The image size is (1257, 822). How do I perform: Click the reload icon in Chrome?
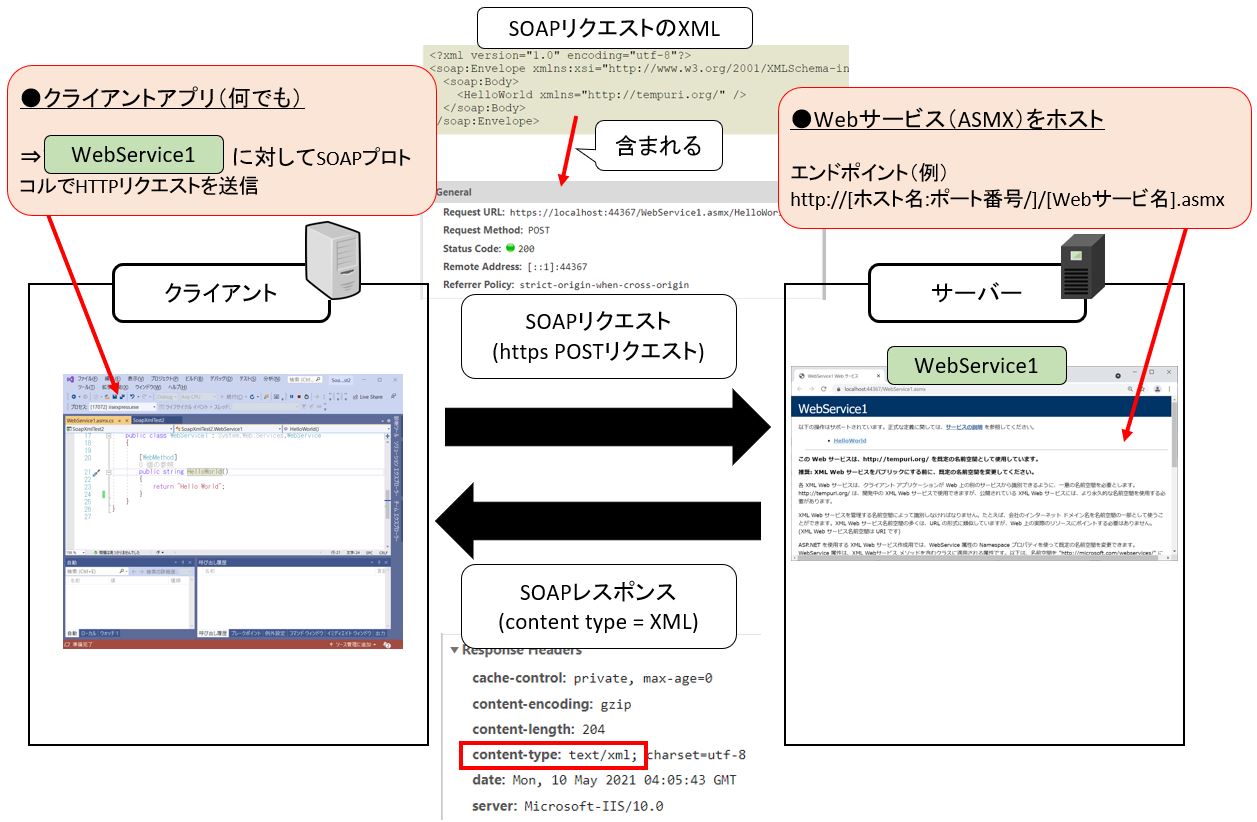[822, 388]
